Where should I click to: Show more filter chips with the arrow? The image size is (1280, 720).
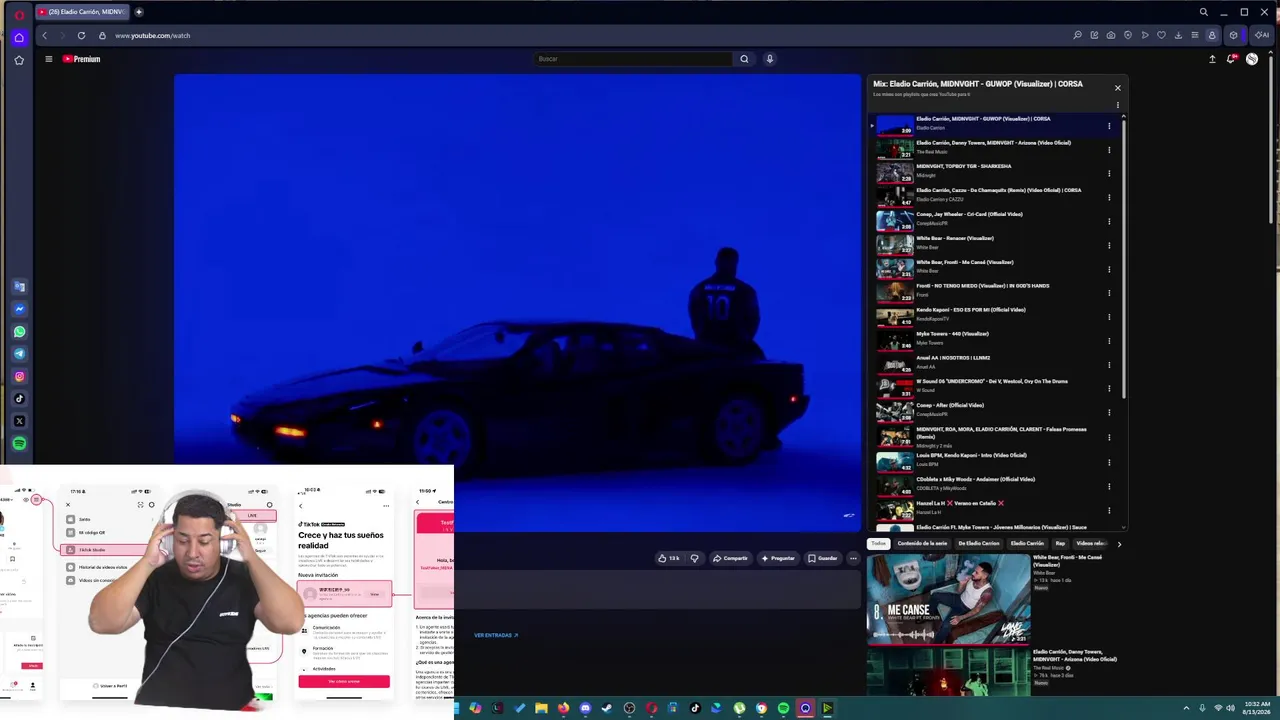[1119, 544]
